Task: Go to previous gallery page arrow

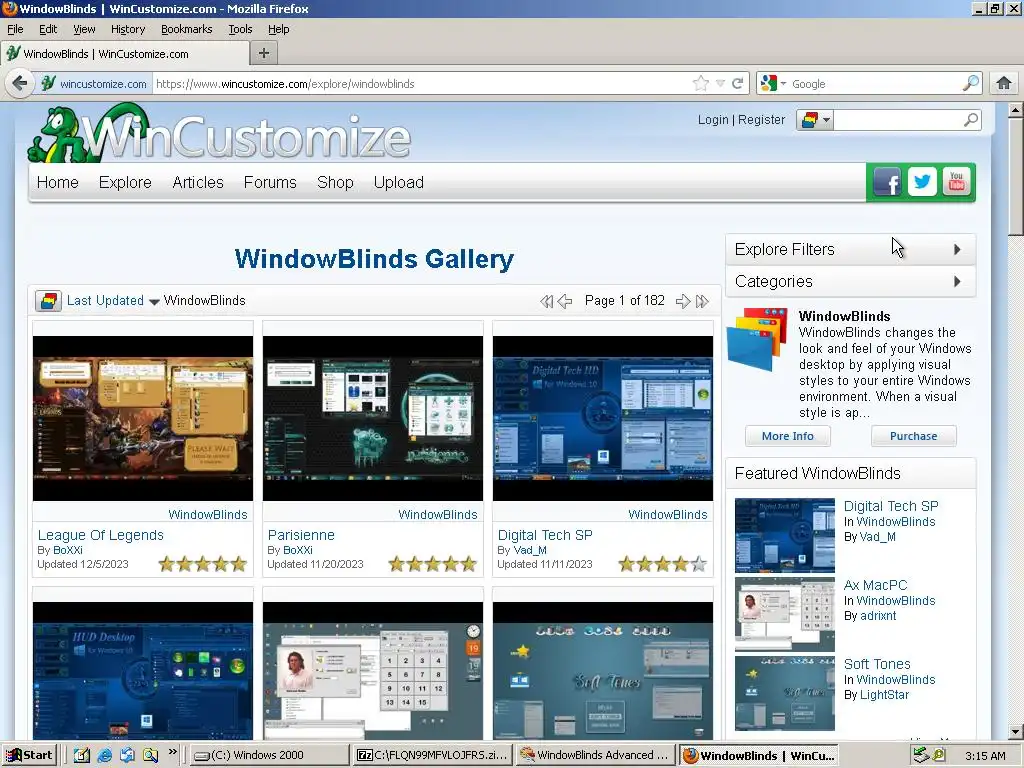Action: click(566, 301)
